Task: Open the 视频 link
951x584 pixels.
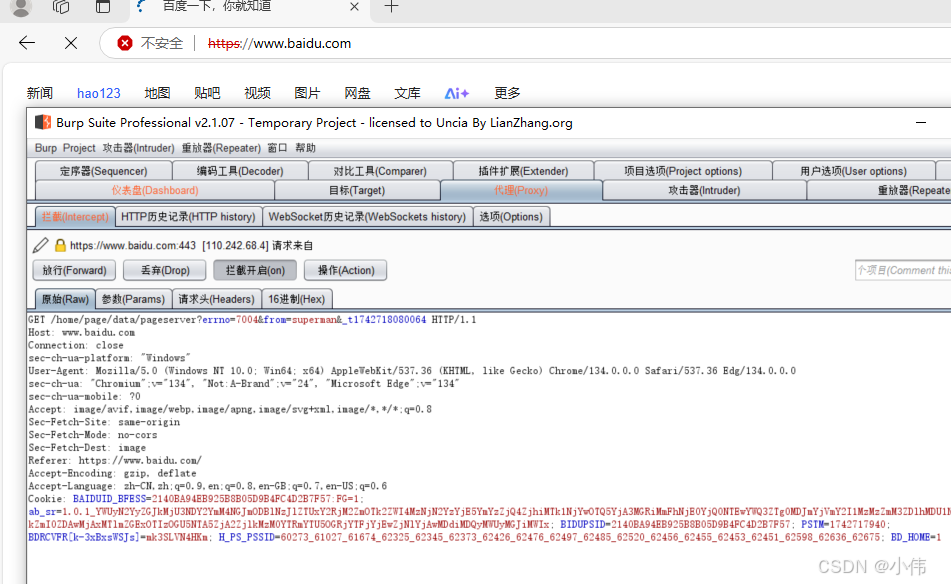Action: pos(257,93)
